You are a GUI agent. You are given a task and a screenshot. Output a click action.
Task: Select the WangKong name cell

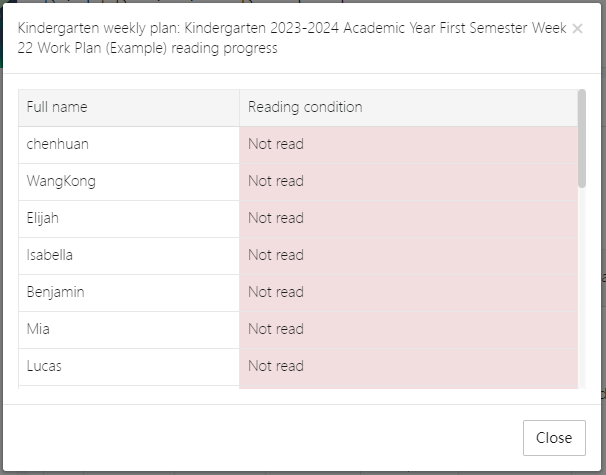click(129, 181)
